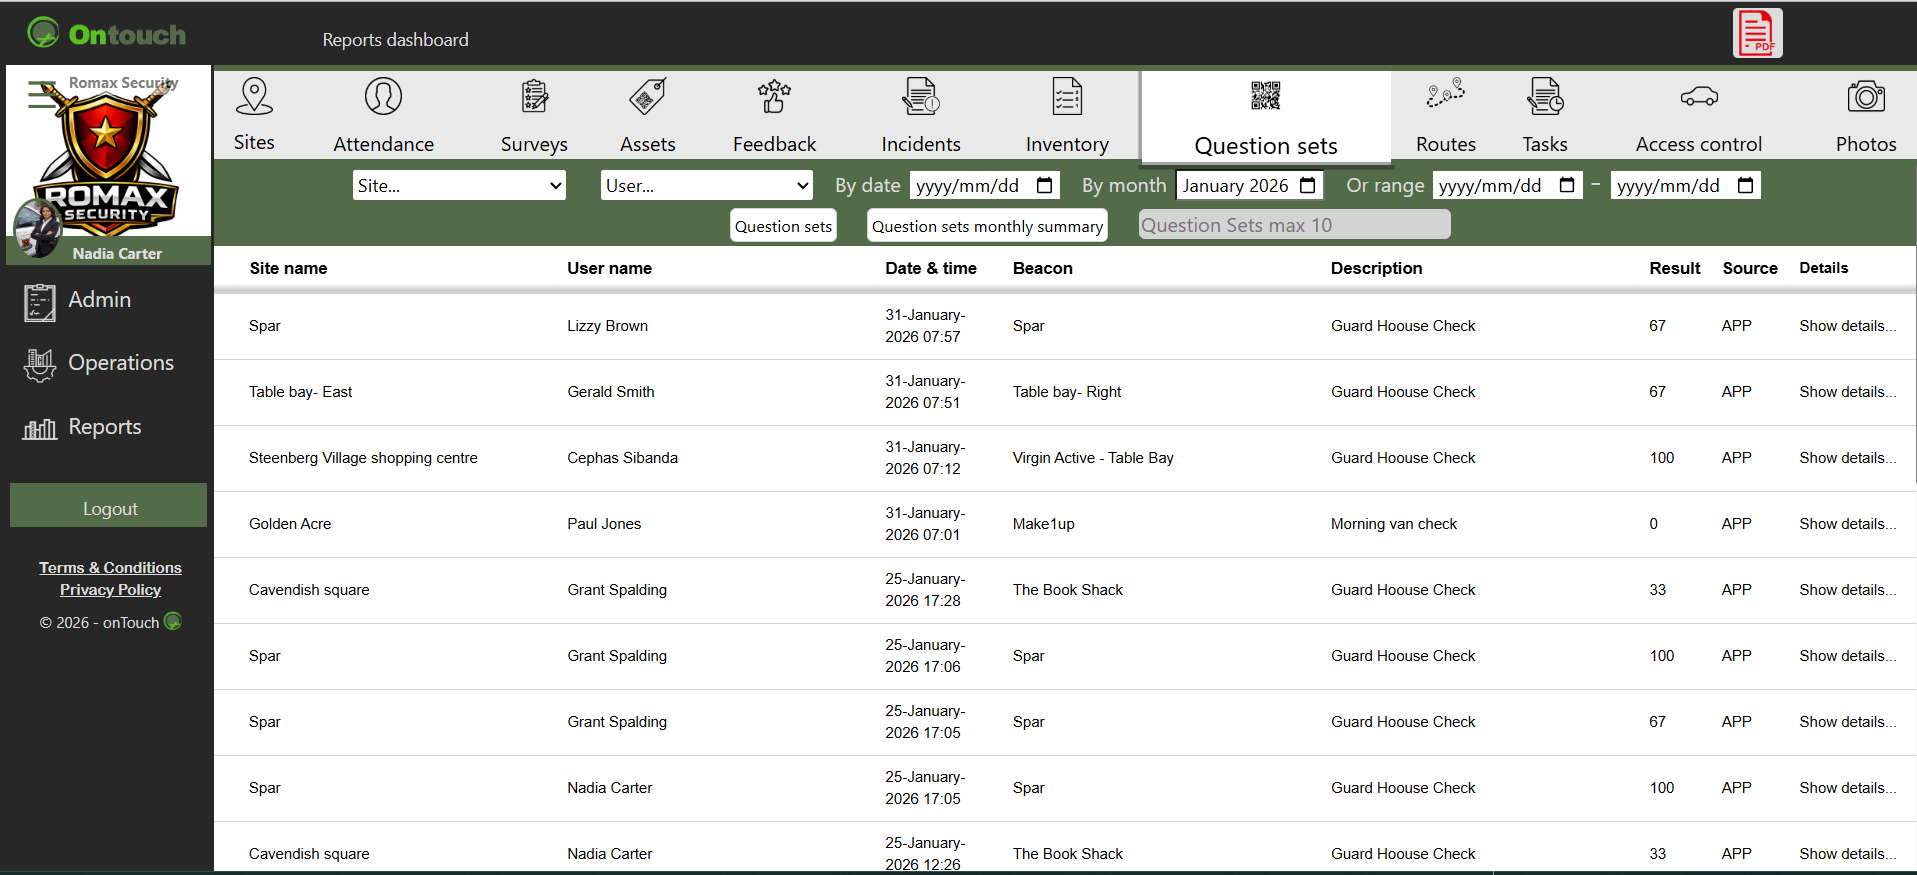Open the Access control car icon

1698,97
